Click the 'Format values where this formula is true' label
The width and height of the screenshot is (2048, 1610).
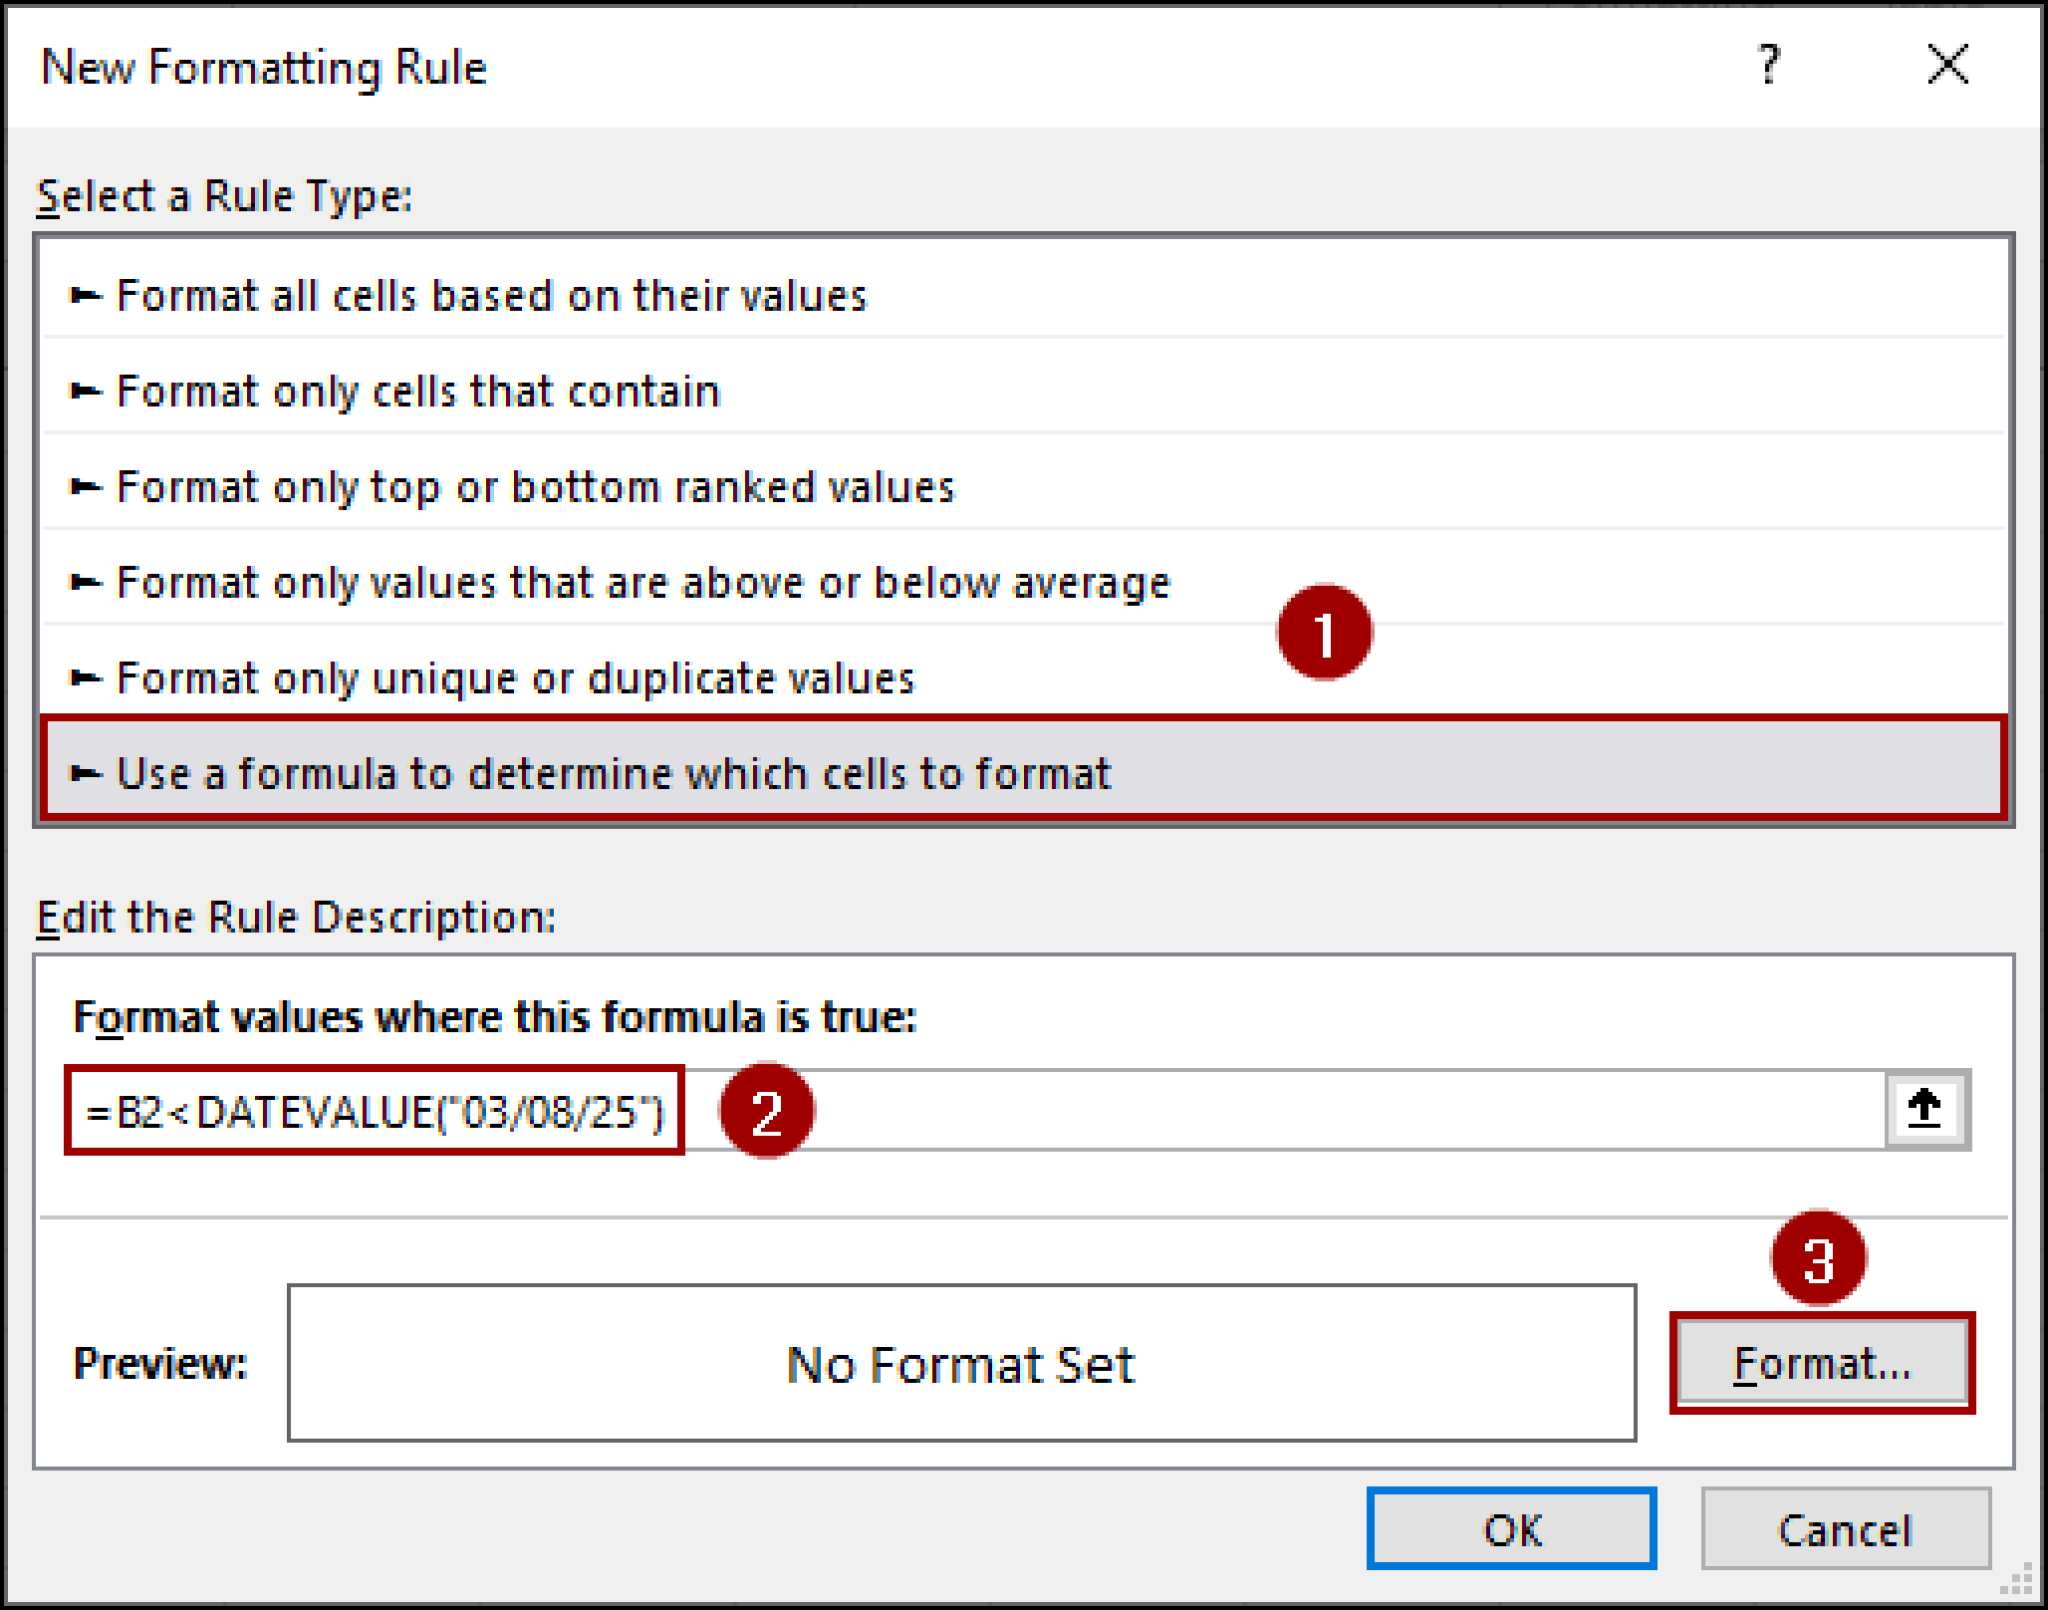(x=497, y=1017)
